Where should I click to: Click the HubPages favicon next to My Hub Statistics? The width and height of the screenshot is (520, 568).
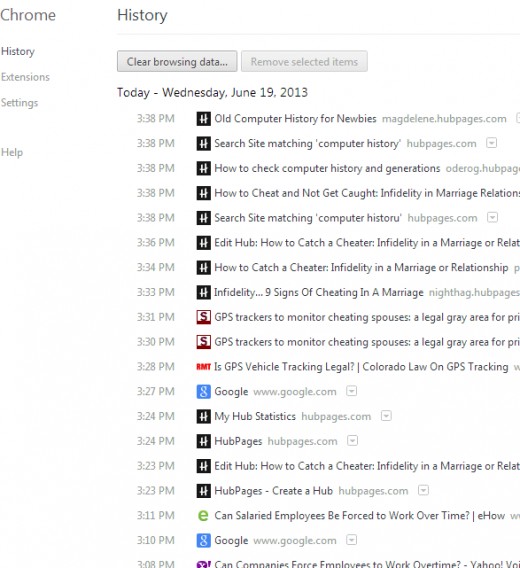203,417
